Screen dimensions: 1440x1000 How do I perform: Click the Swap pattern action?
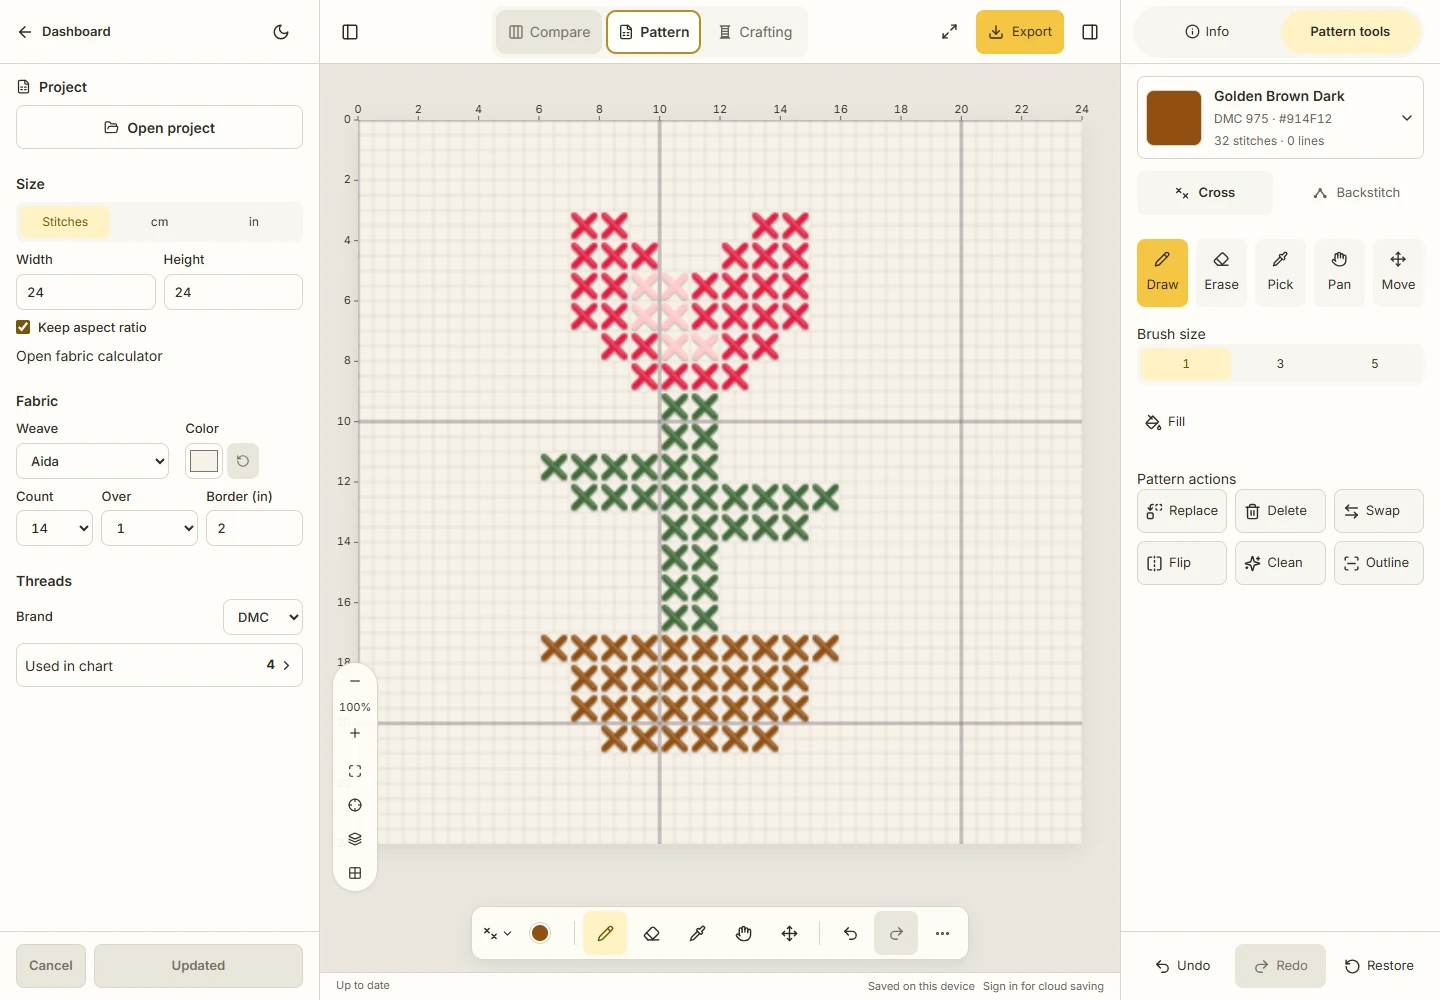point(1379,511)
